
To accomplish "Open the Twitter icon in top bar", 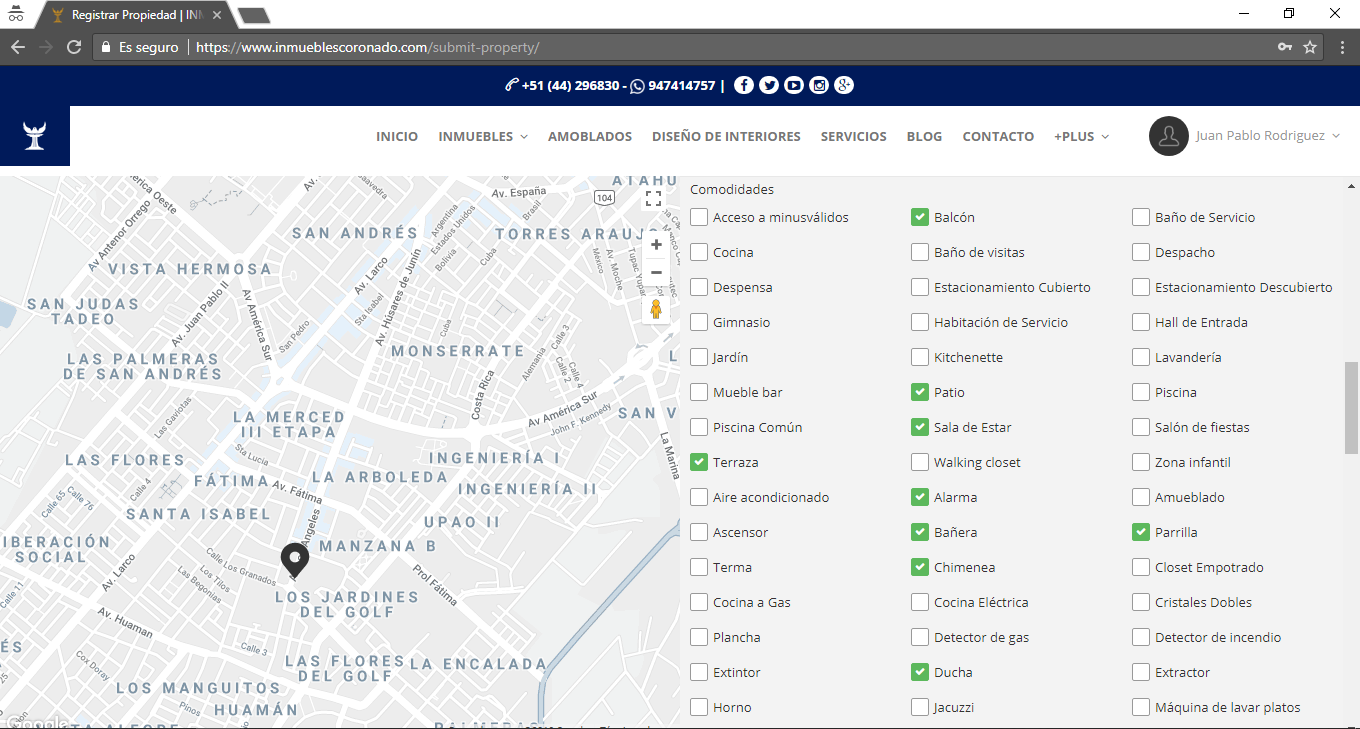I will tap(768, 85).
